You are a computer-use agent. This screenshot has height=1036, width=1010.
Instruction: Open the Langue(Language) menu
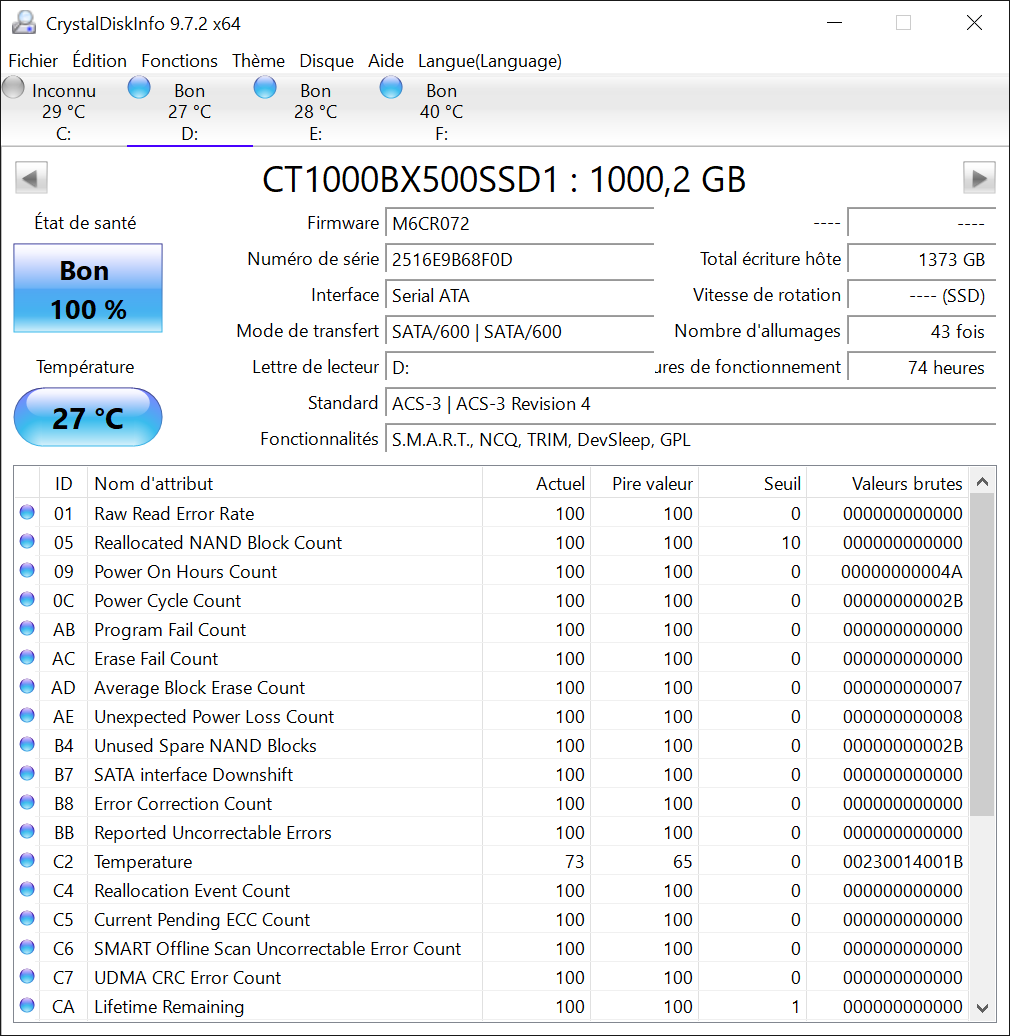click(489, 61)
